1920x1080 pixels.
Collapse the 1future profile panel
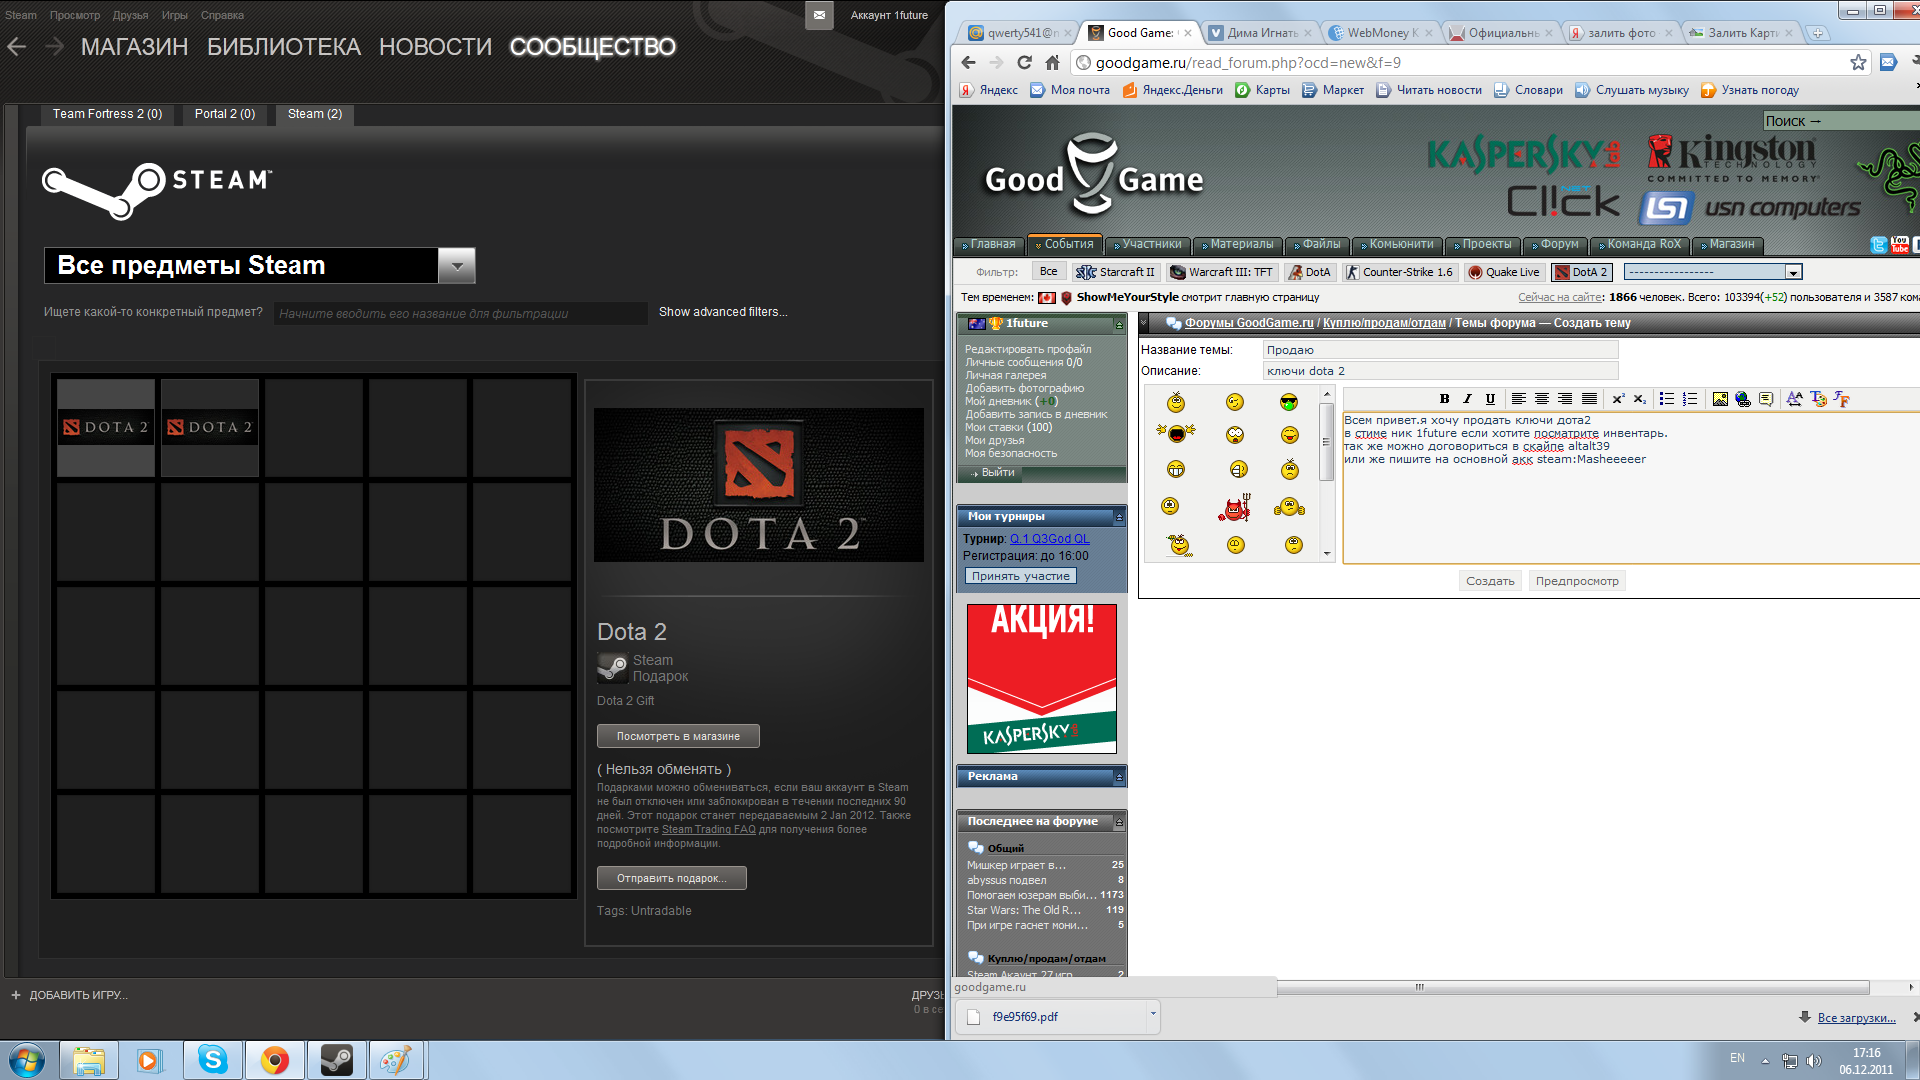tap(1119, 324)
